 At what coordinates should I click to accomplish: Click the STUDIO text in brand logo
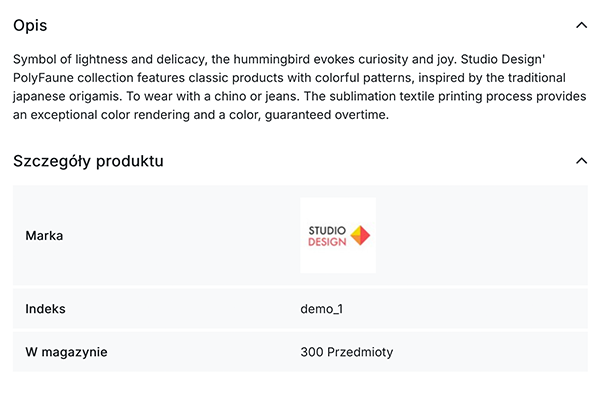(x=327, y=228)
